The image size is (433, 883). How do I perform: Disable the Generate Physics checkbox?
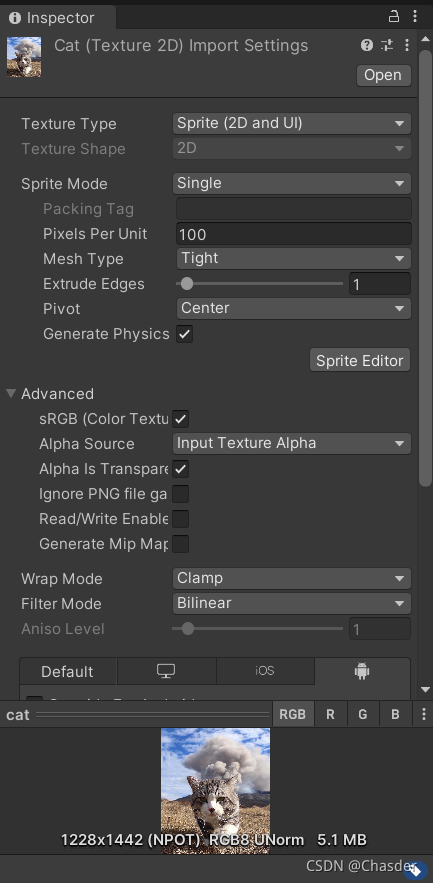click(x=184, y=334)
